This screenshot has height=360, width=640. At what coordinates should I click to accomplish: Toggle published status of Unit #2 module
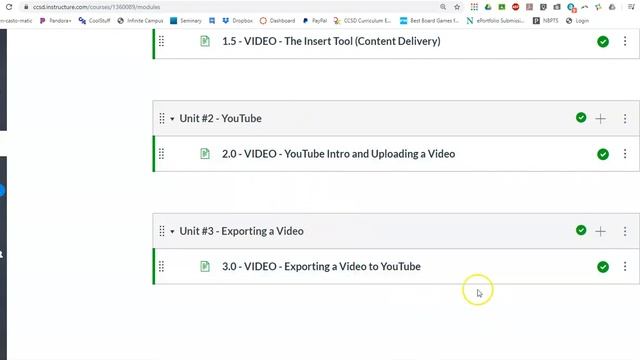point(581,118)
